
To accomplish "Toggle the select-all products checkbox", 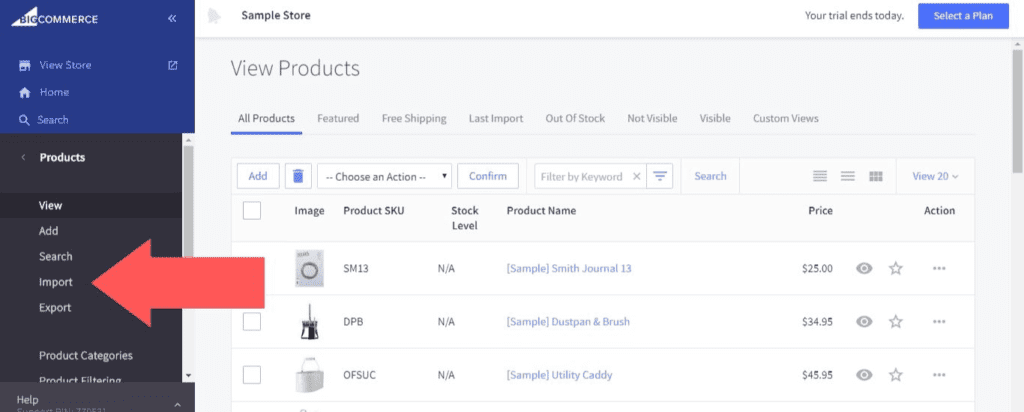I will (251, 210).
